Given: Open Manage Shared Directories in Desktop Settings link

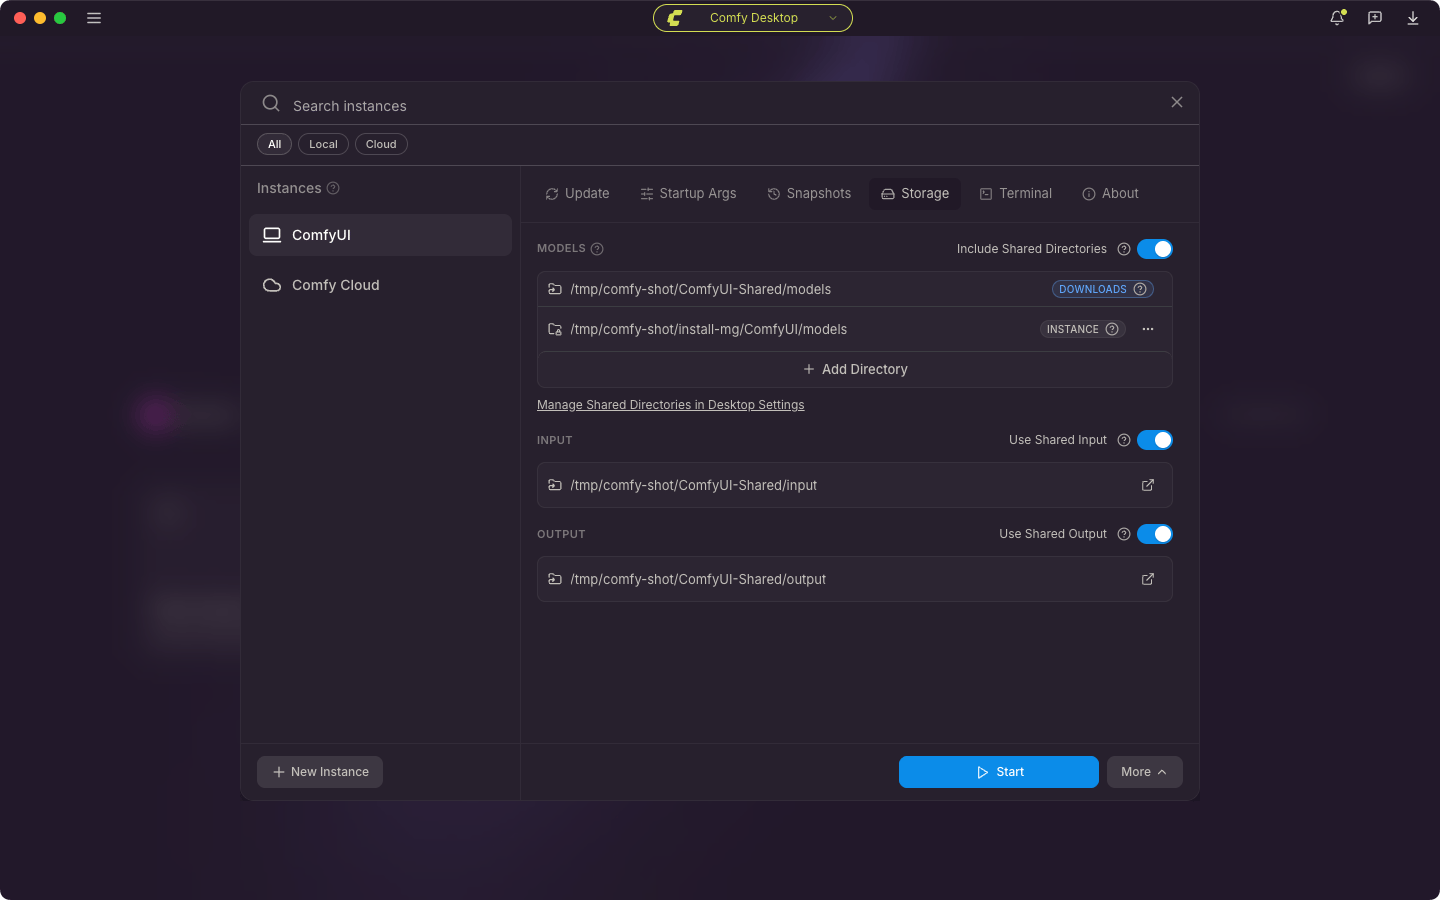Looking at the screenshot, I should (x=670, y=405).
